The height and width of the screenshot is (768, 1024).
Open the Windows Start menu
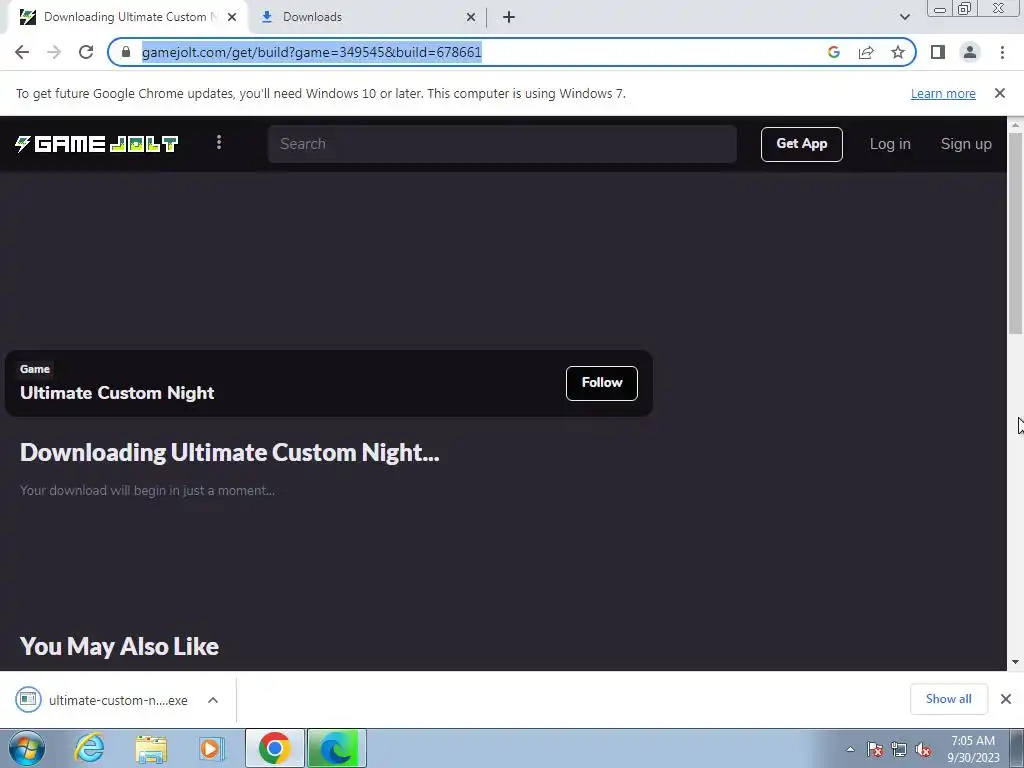[x=27, y=748]
